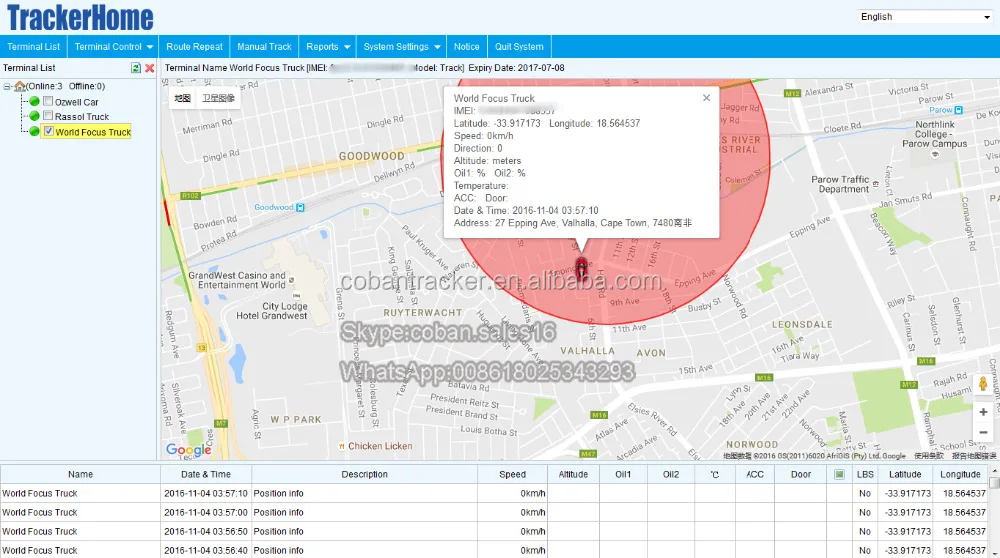Zoom out with the map minus button
This screenshot has height=558, width=1000.
tap(983, 432)
